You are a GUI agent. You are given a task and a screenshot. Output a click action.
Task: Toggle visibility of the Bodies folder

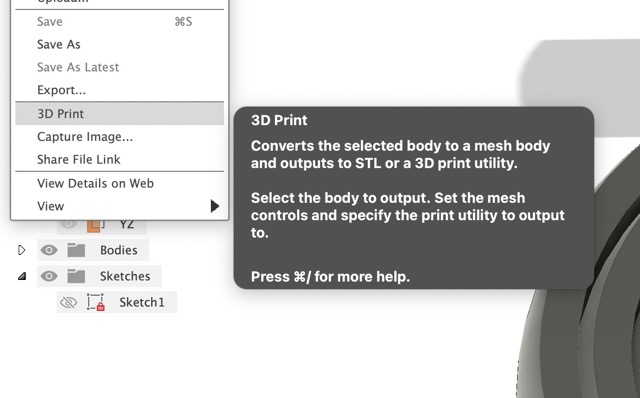(49, 250)
